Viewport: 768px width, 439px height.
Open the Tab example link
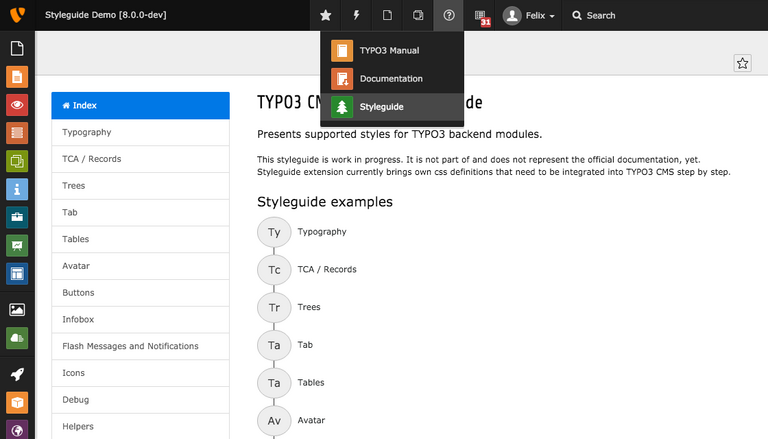pyautogui.click(x=305, y=345)
